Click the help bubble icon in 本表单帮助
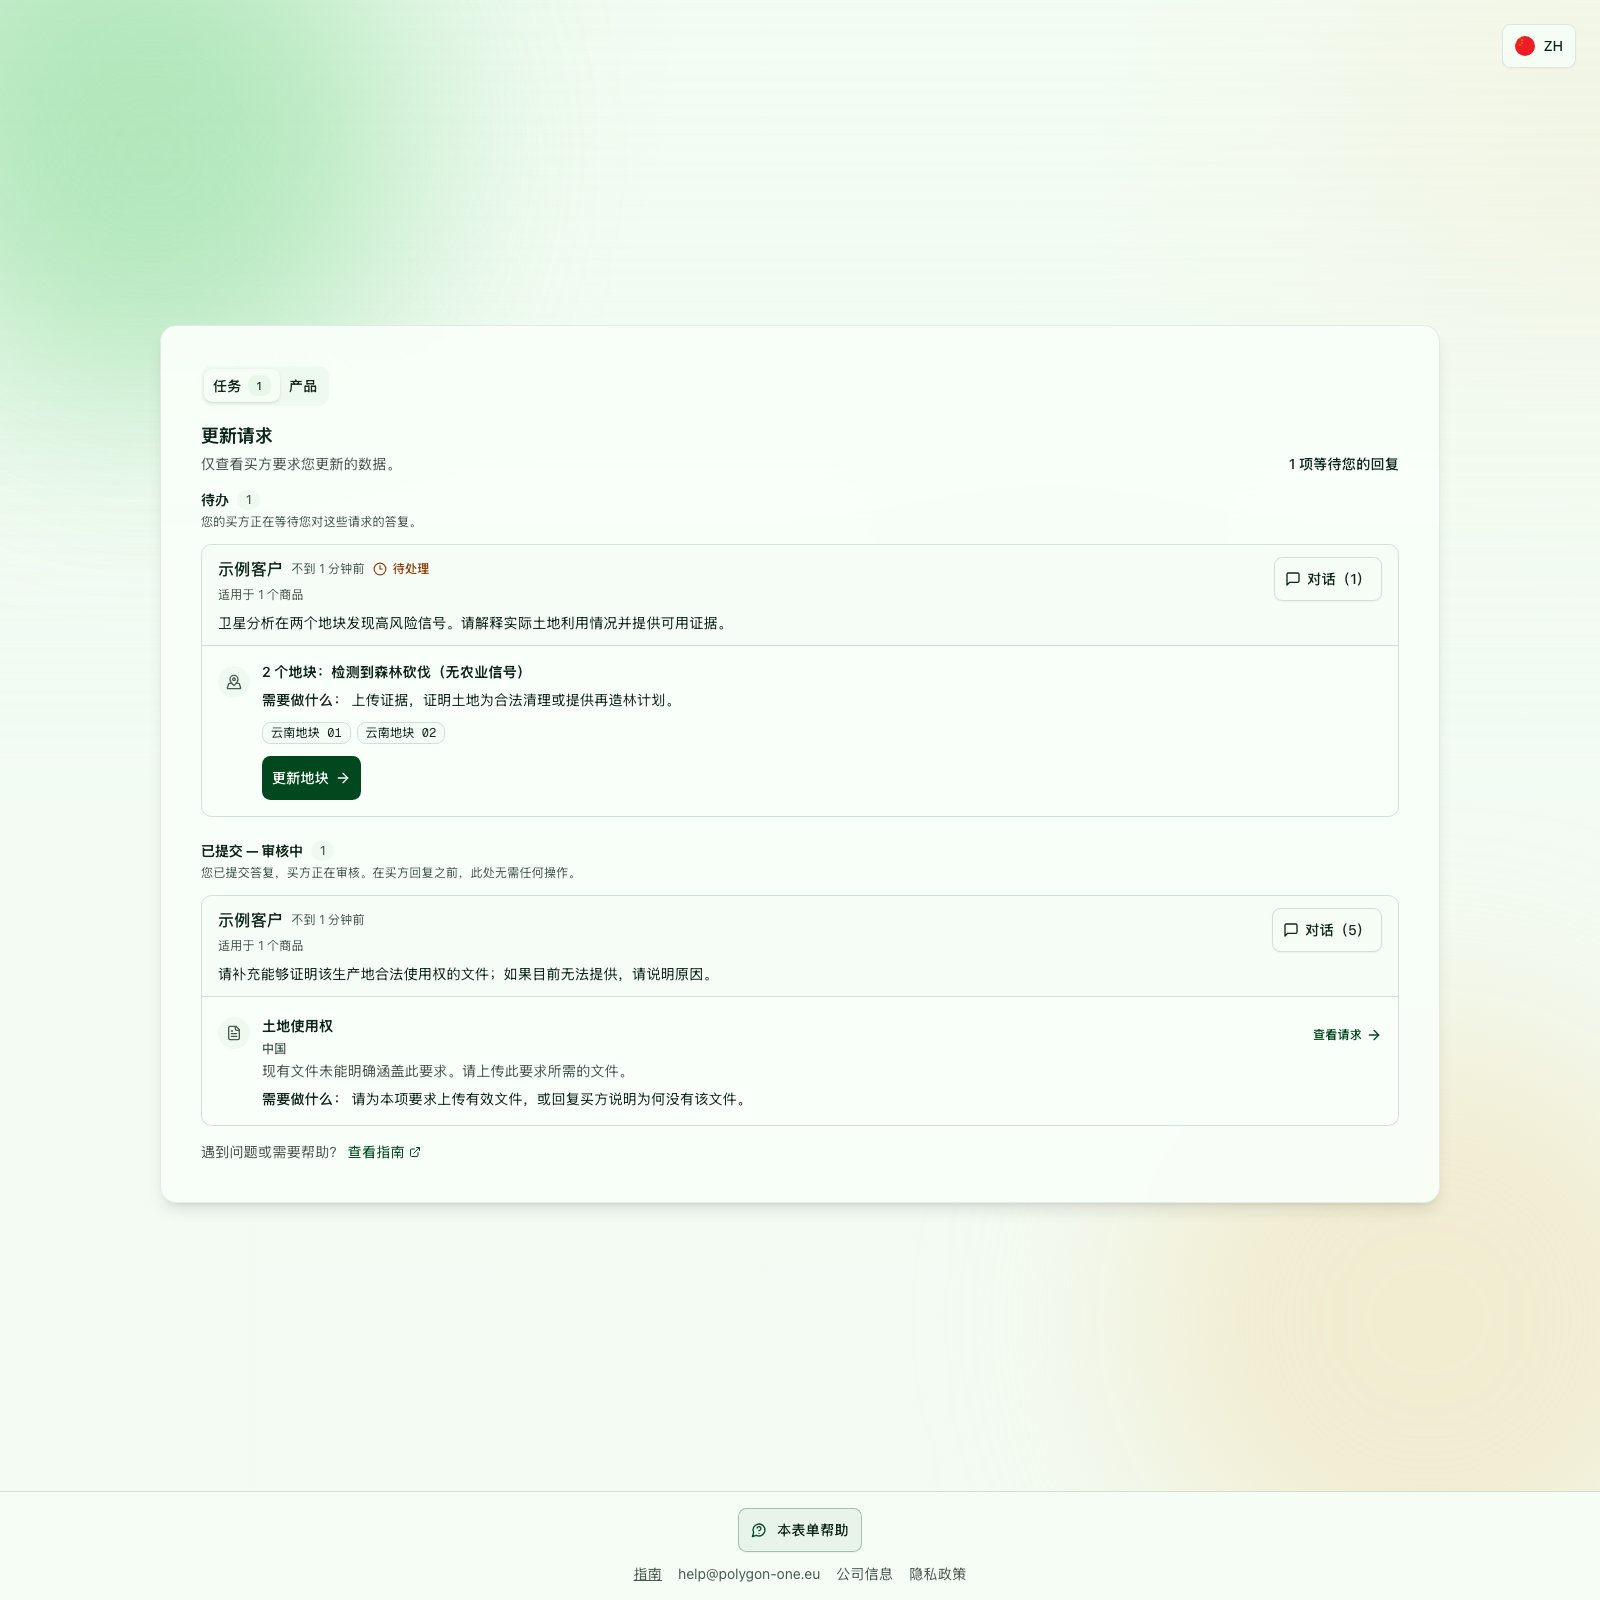Screen dimensions: 1600x1600 (759, 1530)
